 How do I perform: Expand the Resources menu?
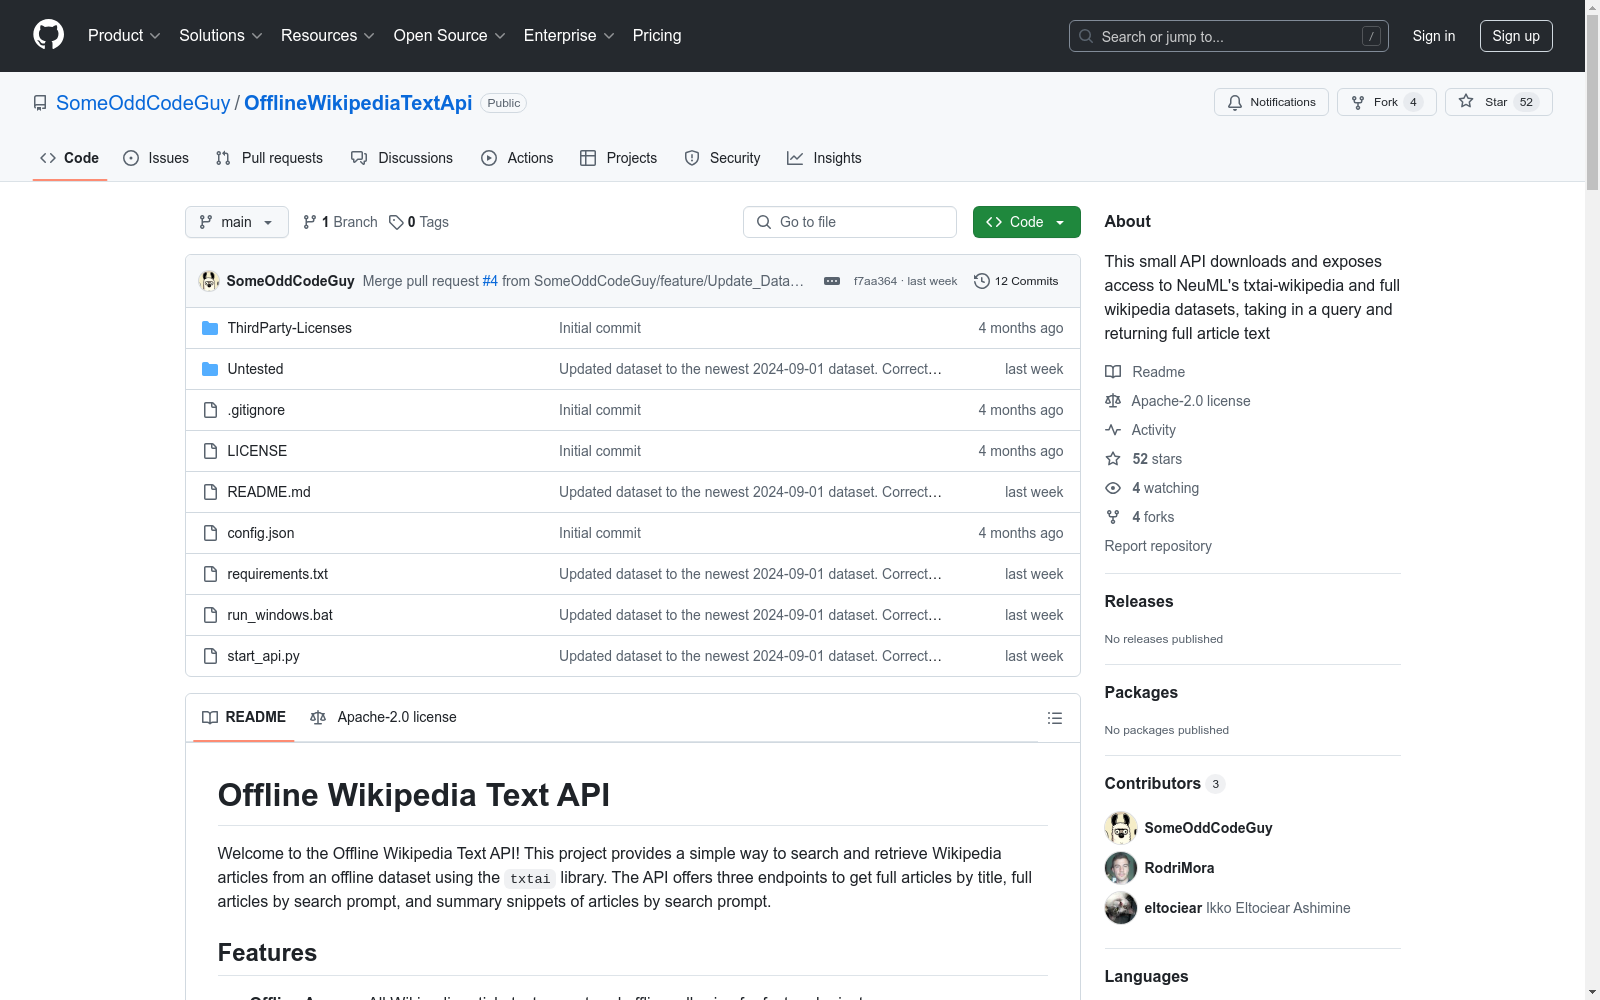point(328,36)
